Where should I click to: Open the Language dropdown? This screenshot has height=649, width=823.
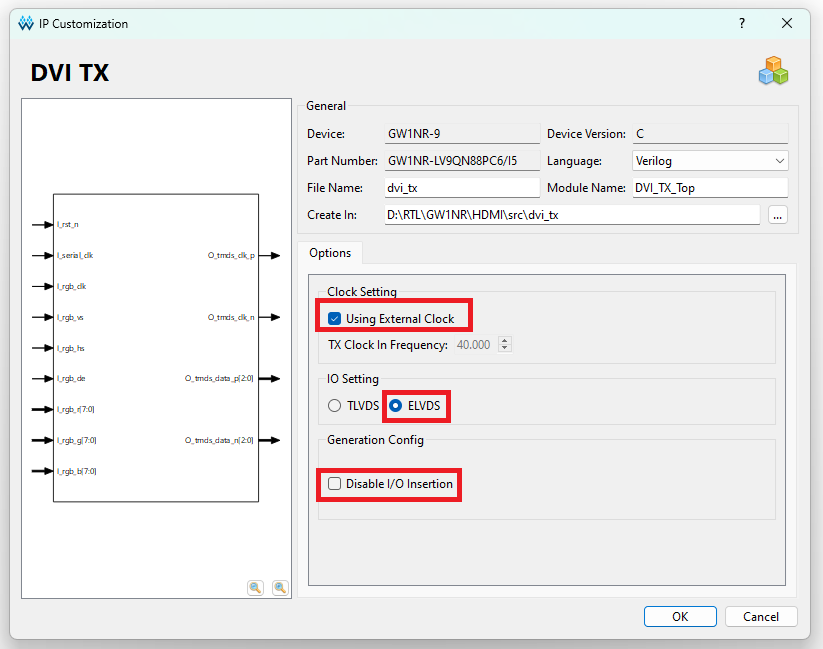710,160
